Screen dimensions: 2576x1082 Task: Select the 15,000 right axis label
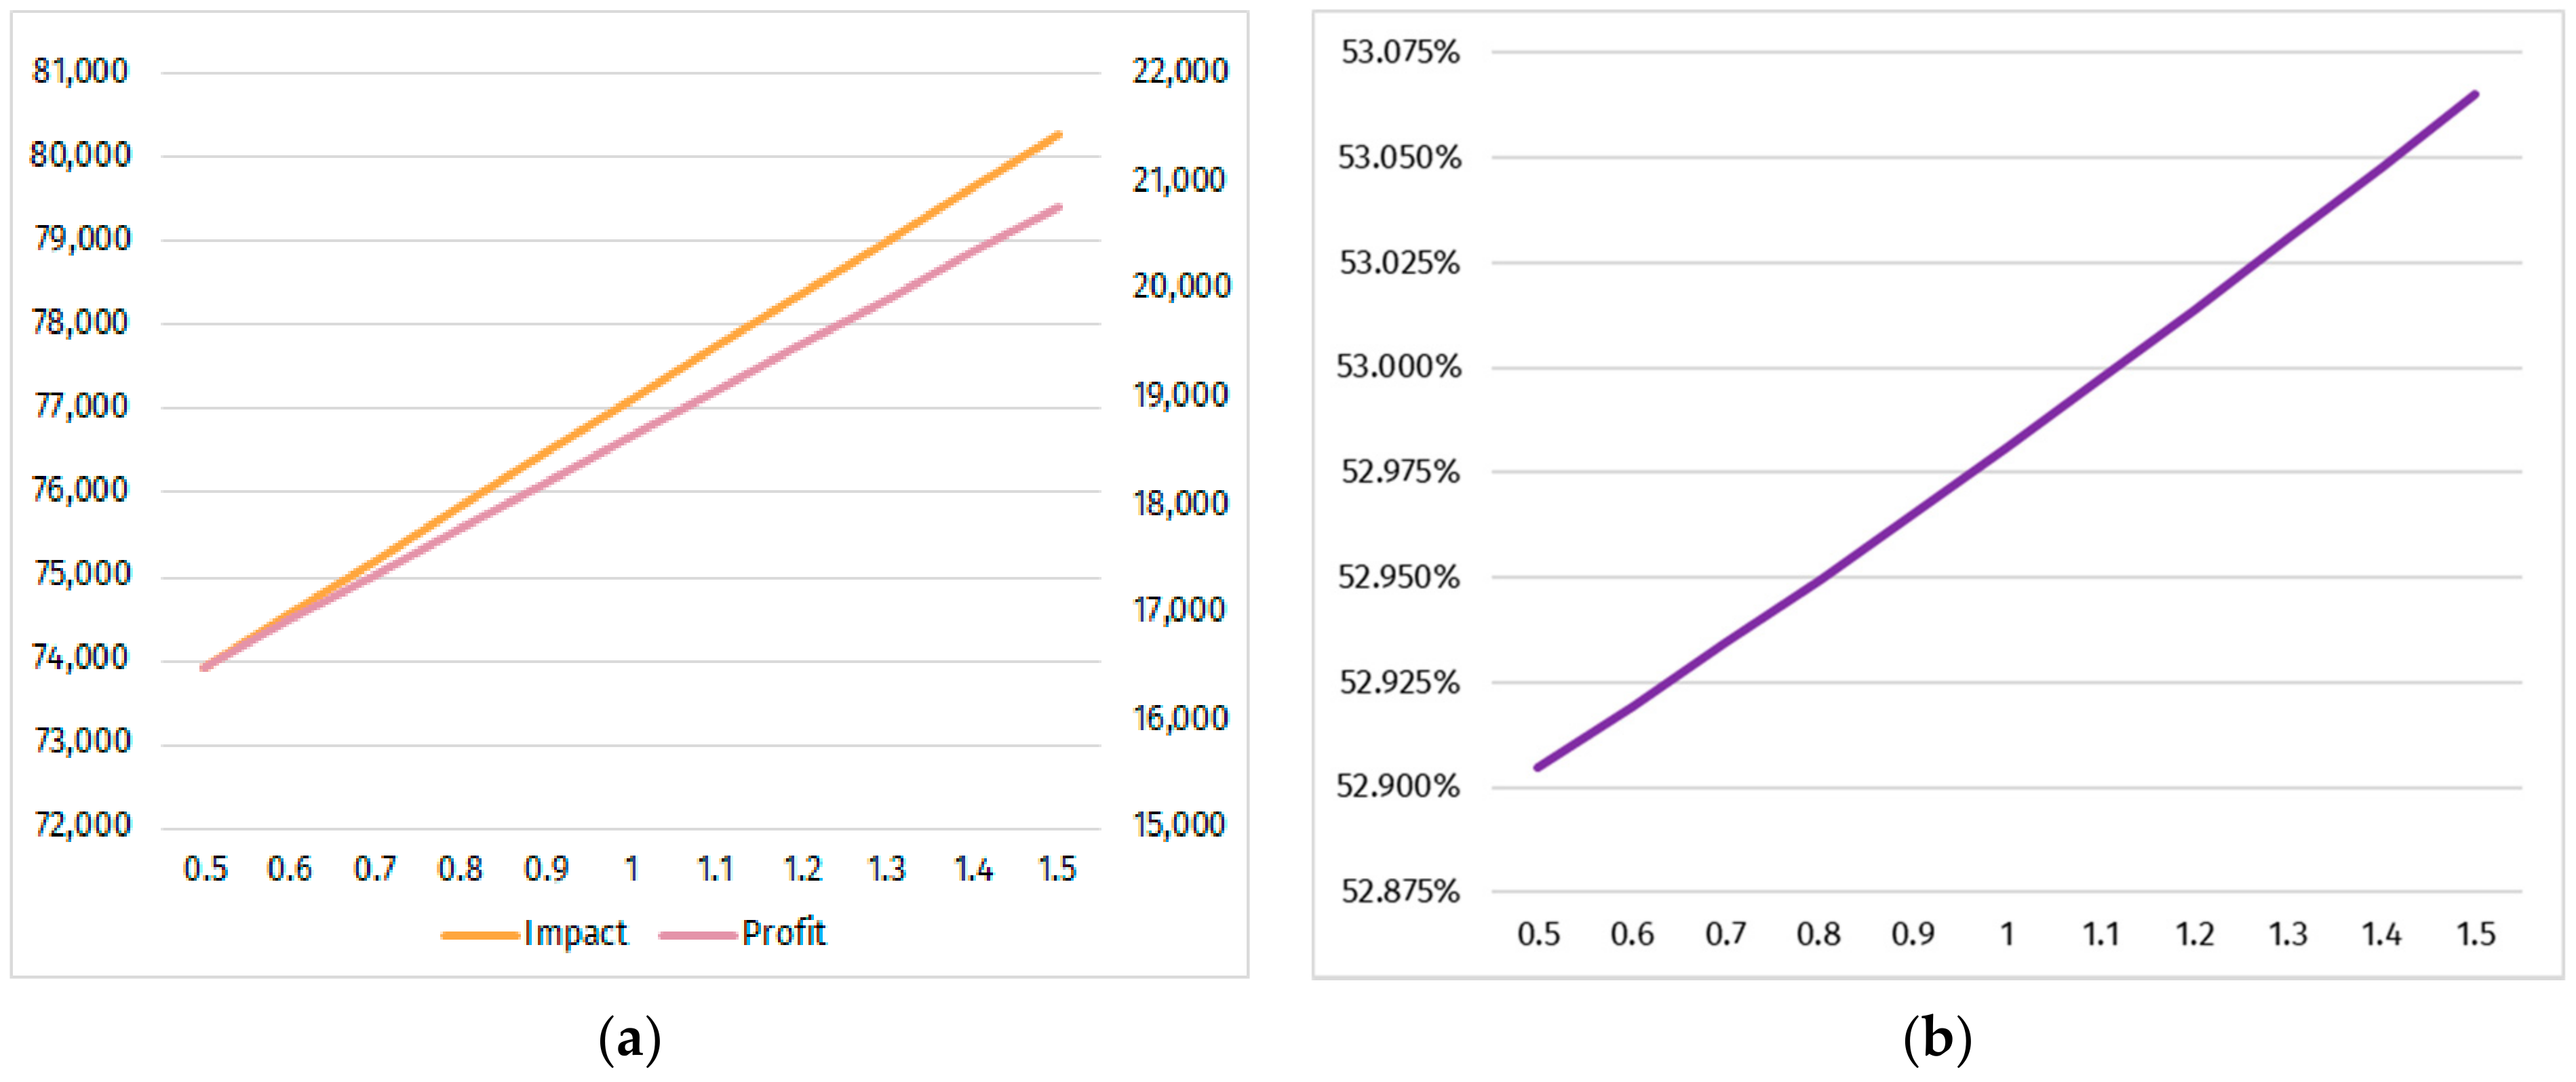[x=1179, y=825]
